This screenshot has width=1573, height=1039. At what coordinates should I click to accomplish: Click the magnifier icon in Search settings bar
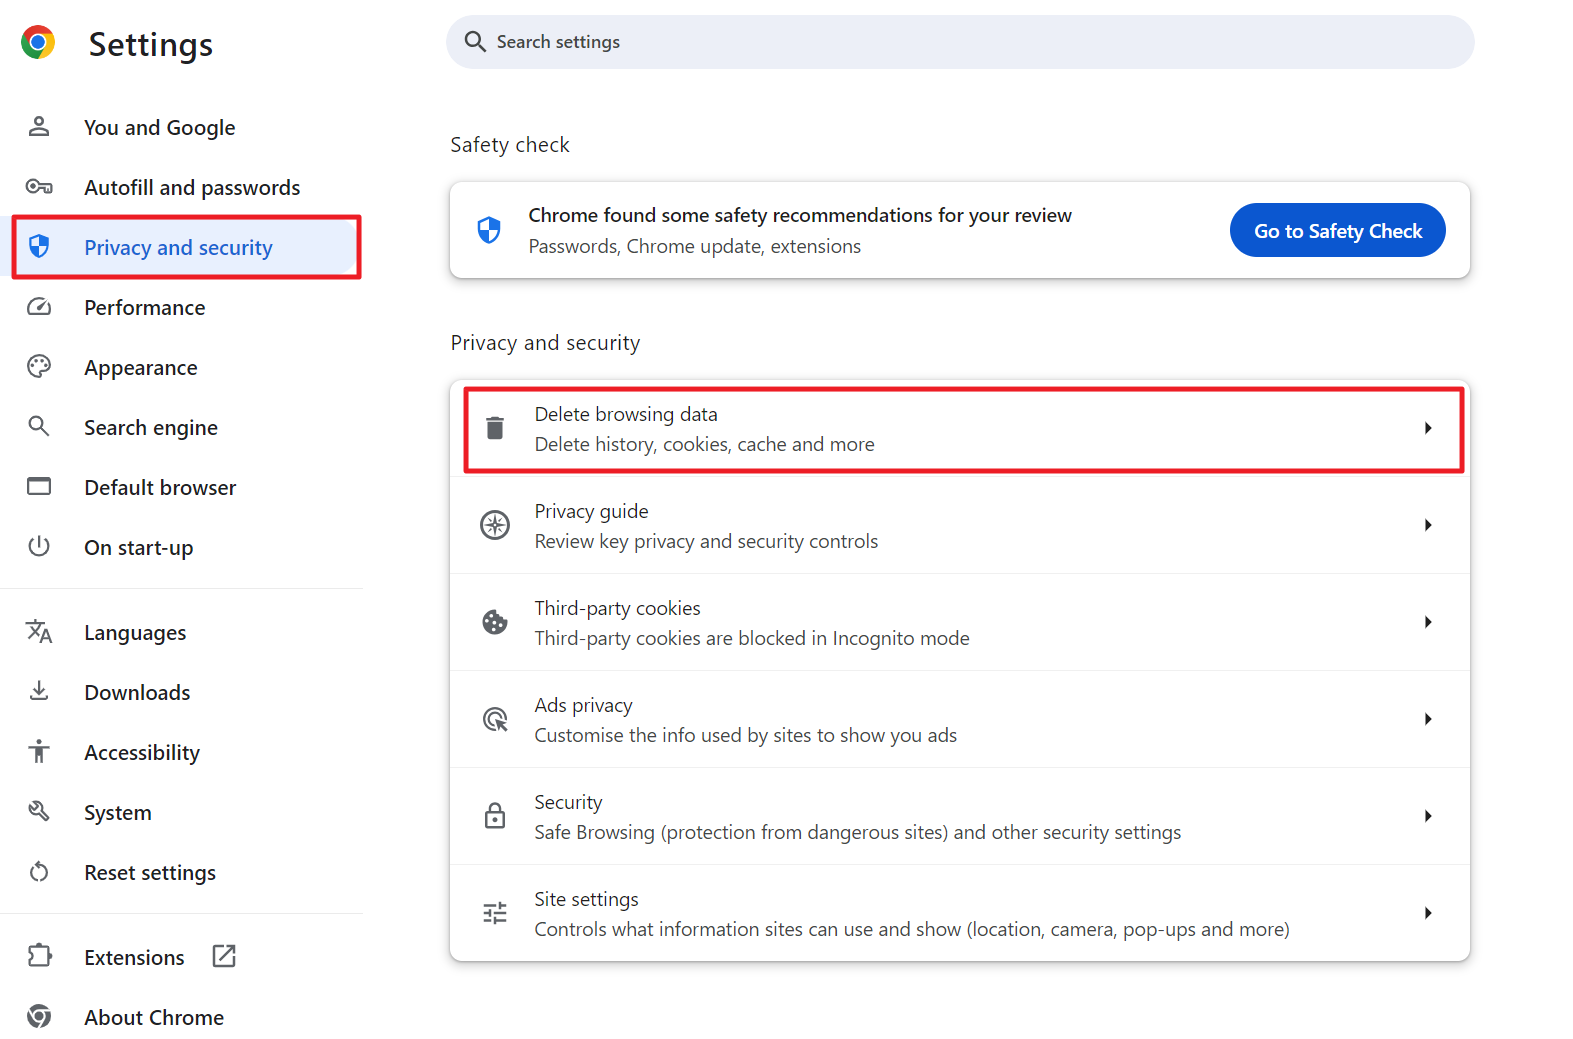click(475, 42)
